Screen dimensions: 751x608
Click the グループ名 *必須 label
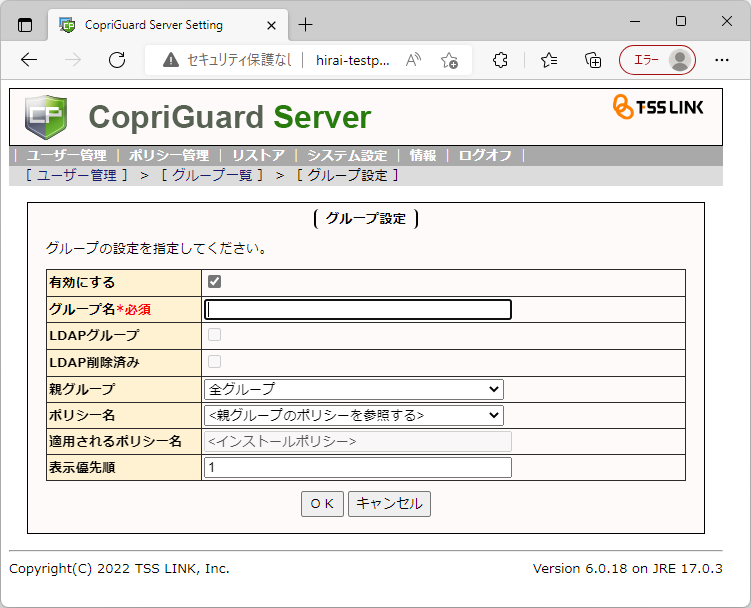tap(100, 310)
